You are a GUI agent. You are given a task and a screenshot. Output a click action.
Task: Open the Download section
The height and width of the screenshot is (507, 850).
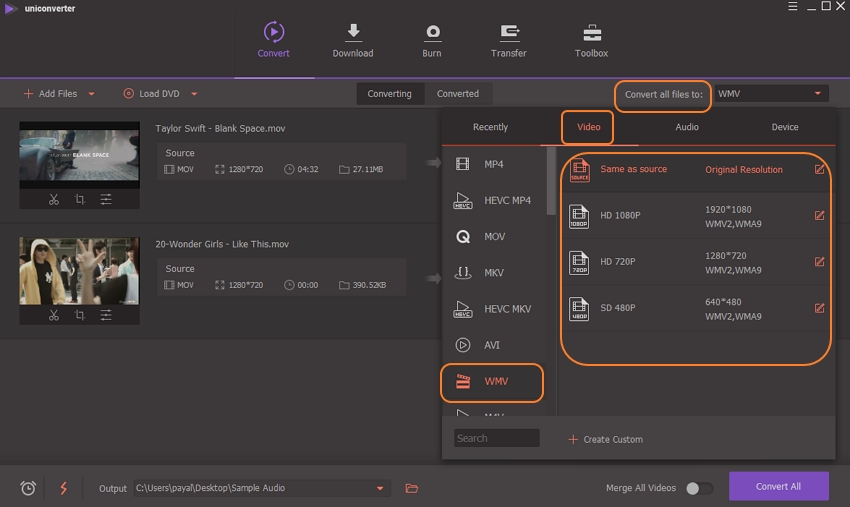[353, 40]
